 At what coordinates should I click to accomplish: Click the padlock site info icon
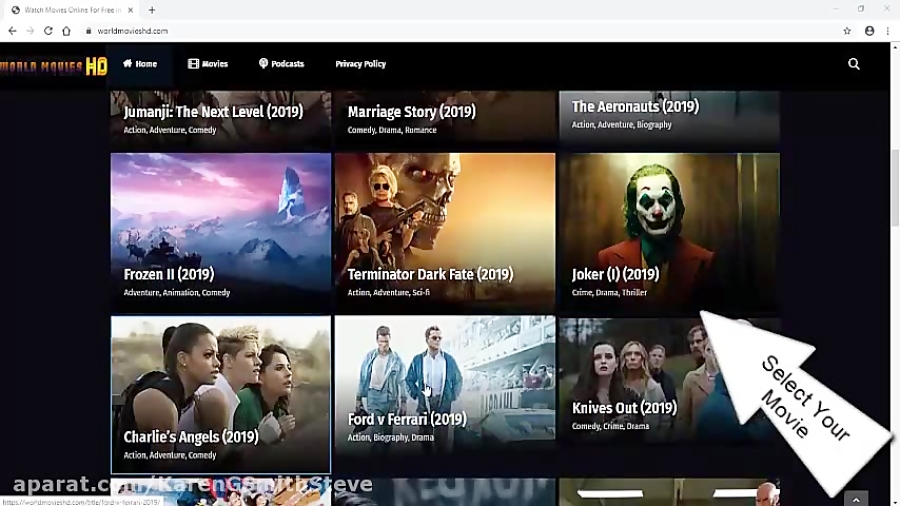(x=88, y=31)
